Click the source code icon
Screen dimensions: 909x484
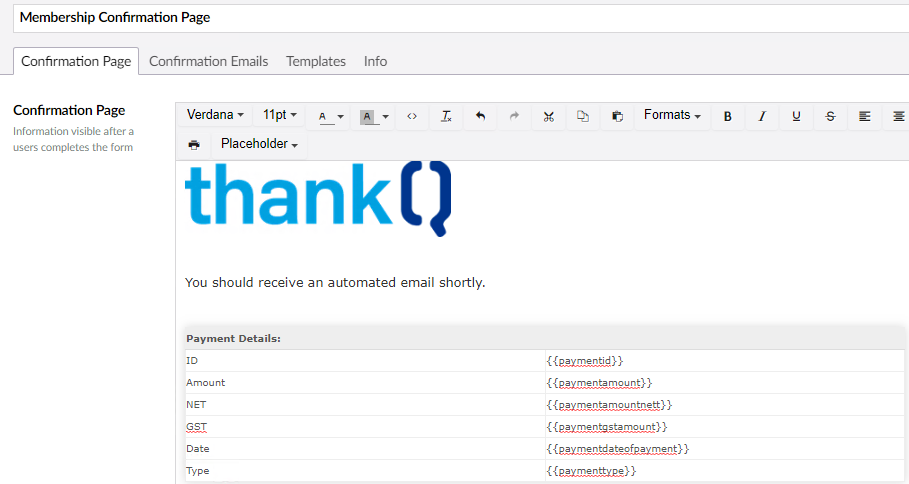[412, 117]
